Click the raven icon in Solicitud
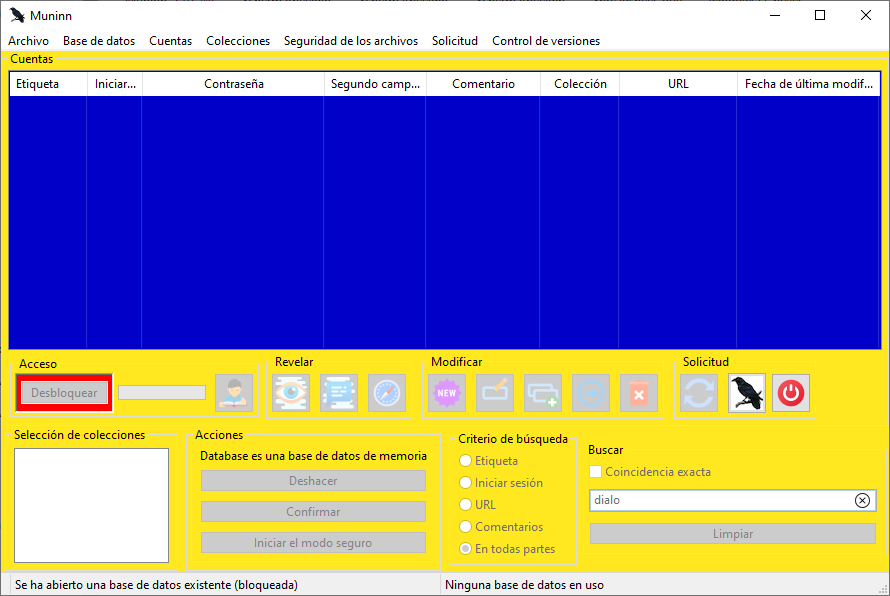Image resolution: width=890 pixels, height=596 pixels. 747,393
